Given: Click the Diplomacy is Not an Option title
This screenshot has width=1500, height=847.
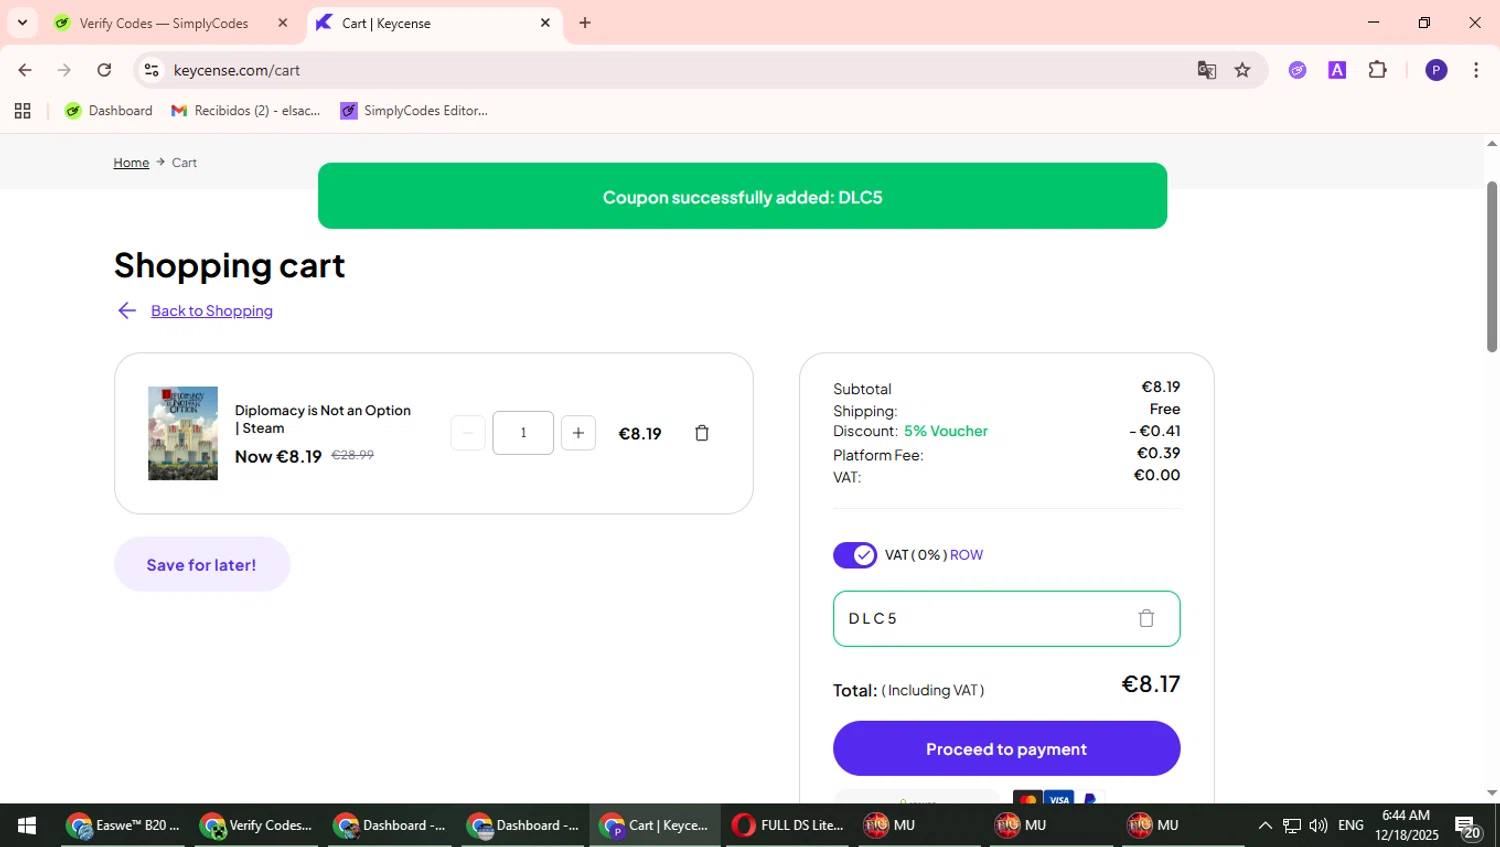Looking at the screenshot, I should (323, 419).
